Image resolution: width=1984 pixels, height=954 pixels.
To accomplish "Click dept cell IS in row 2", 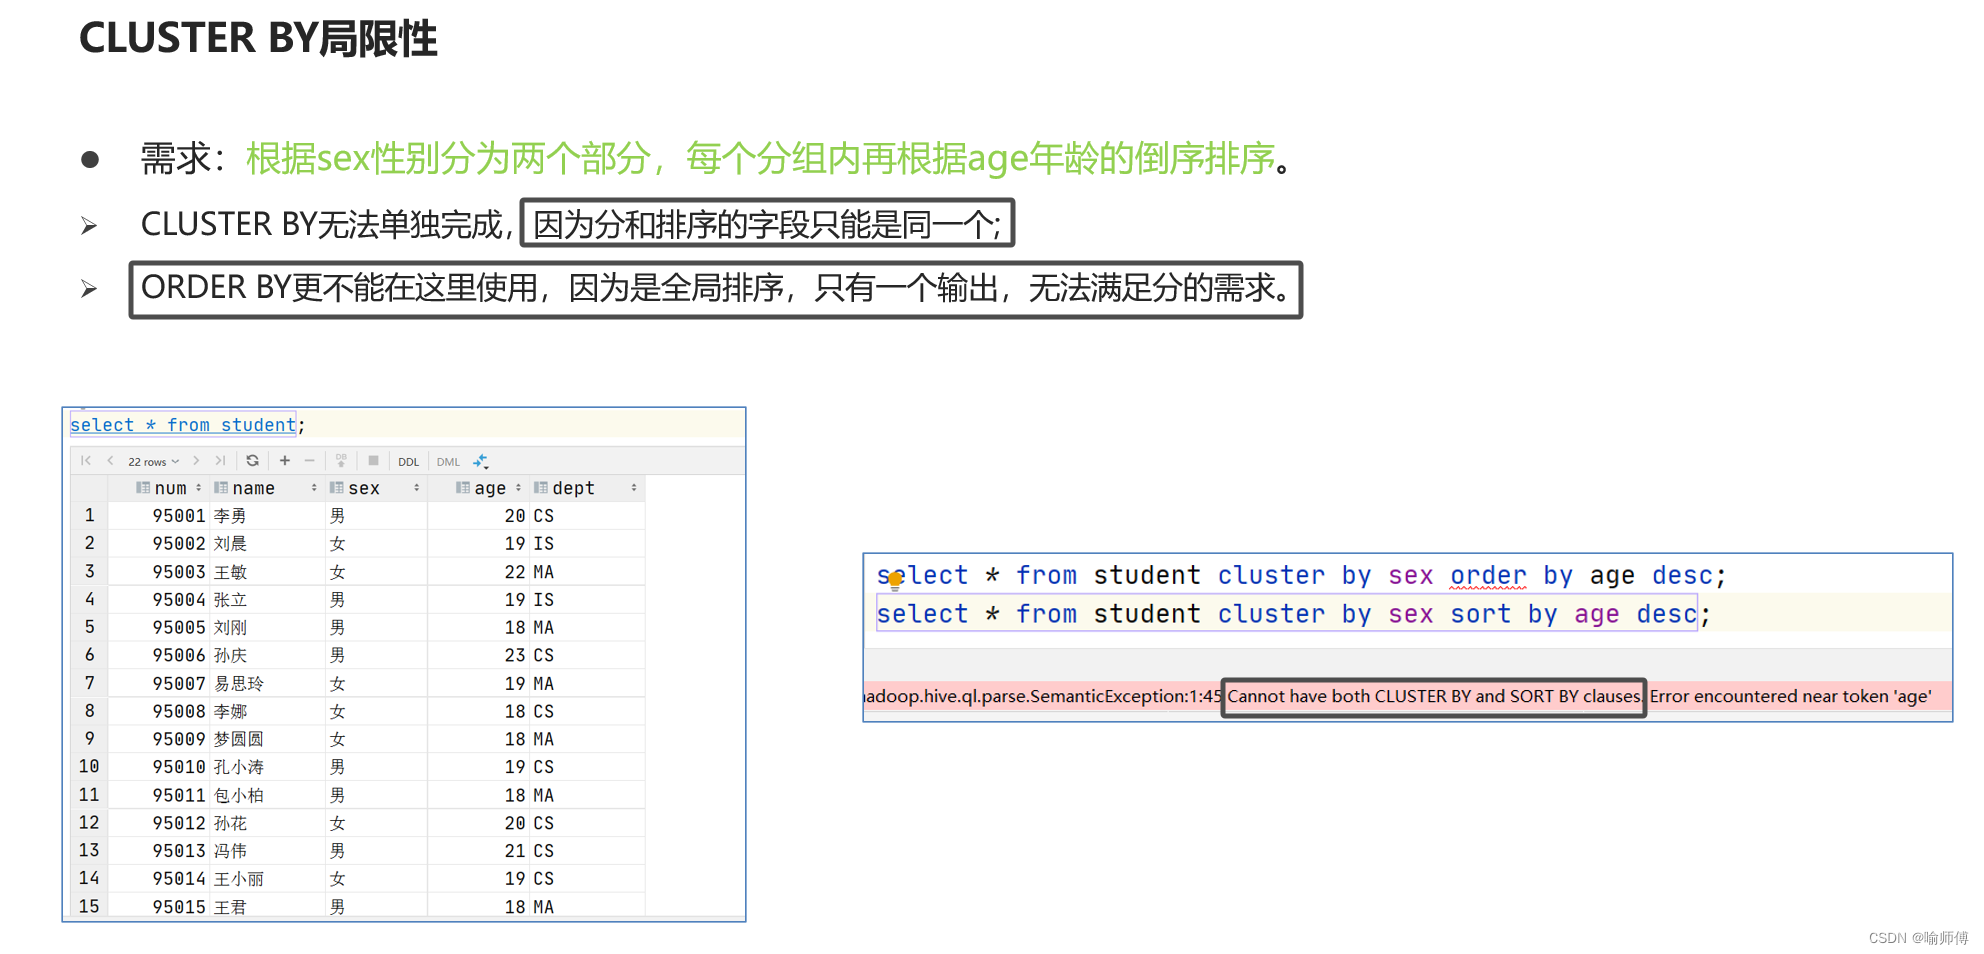I will pos(587,544).
